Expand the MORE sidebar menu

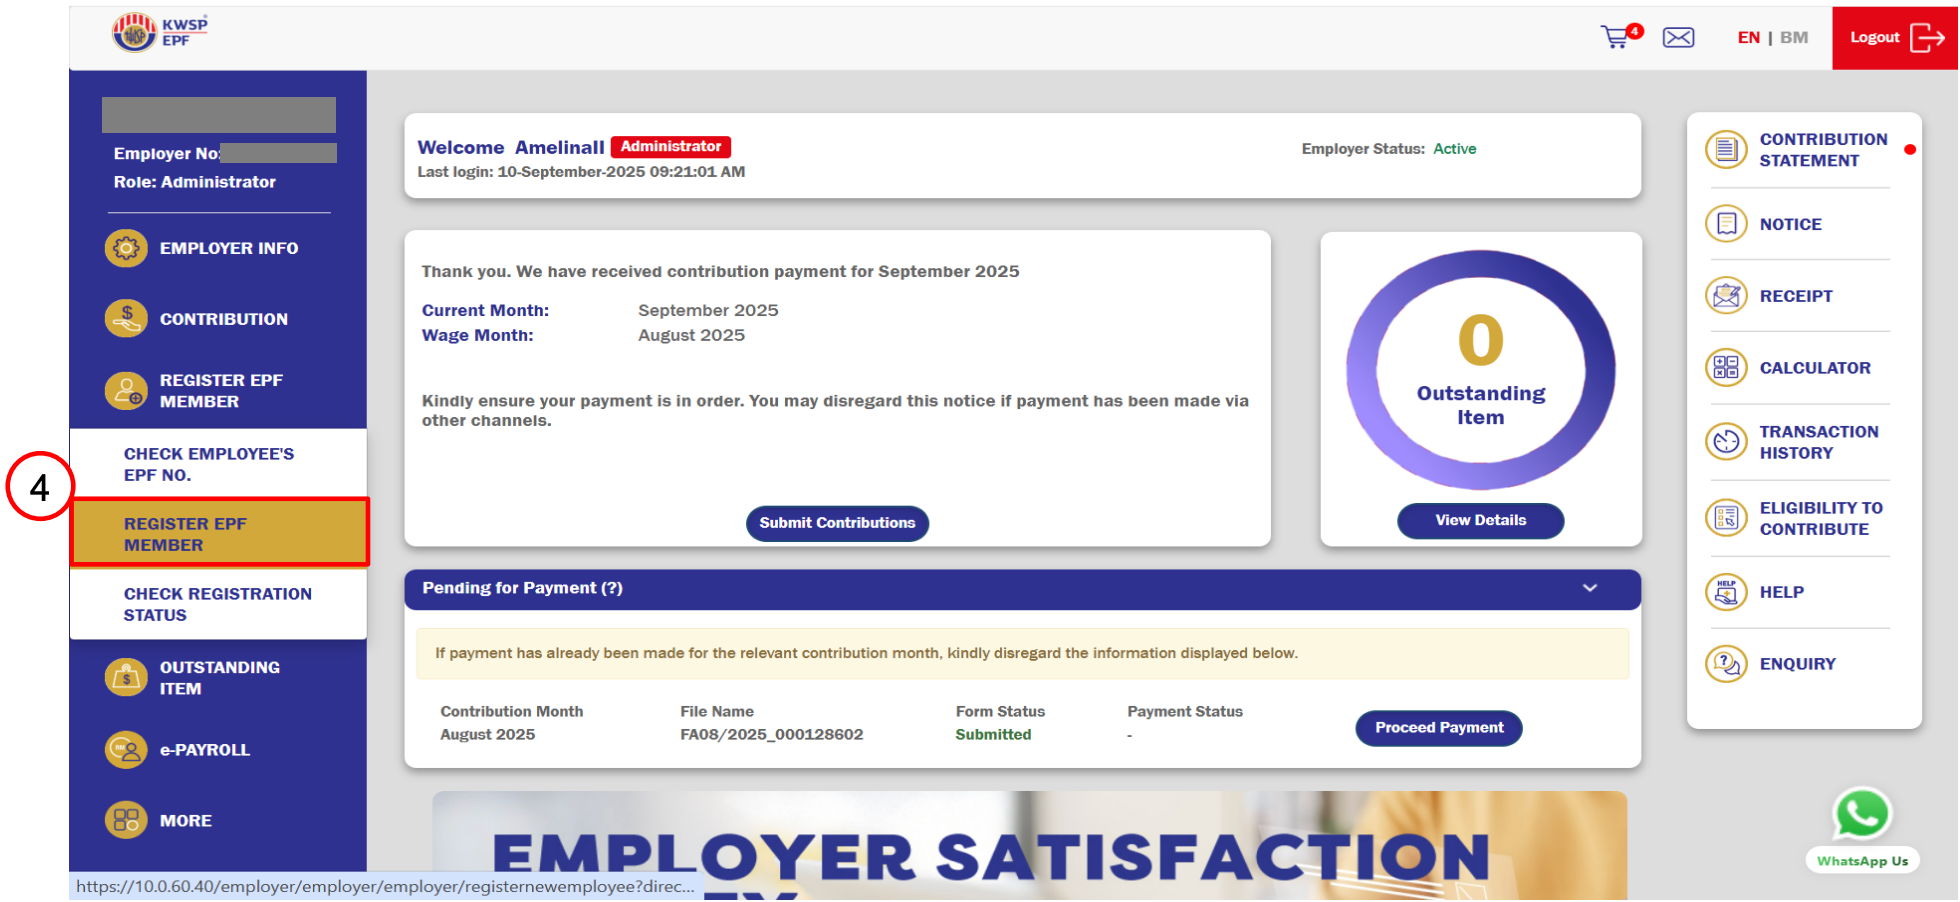[x=185, y=820]
